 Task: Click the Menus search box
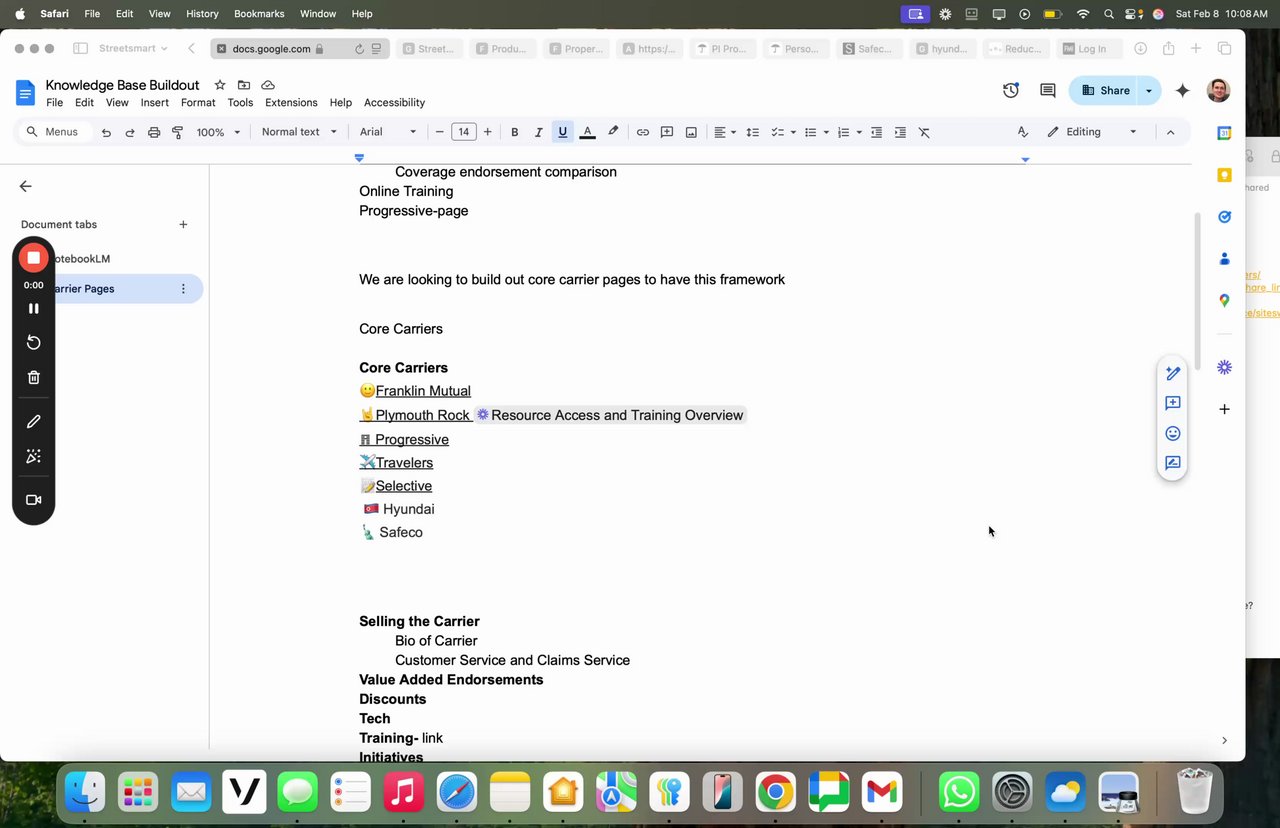pyautogui.click(x=55, y=132)
